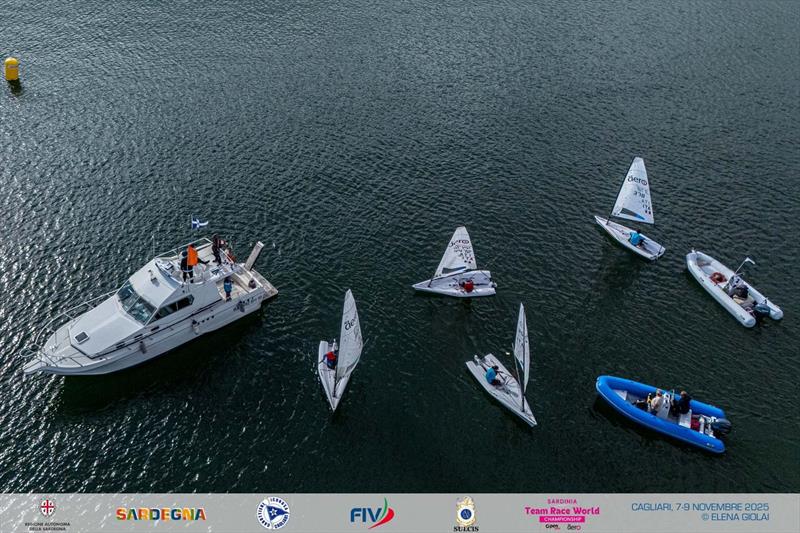This screenshot has height=533, width=800.
Task: Click the orange flag on the yacht
Action: 192,256
